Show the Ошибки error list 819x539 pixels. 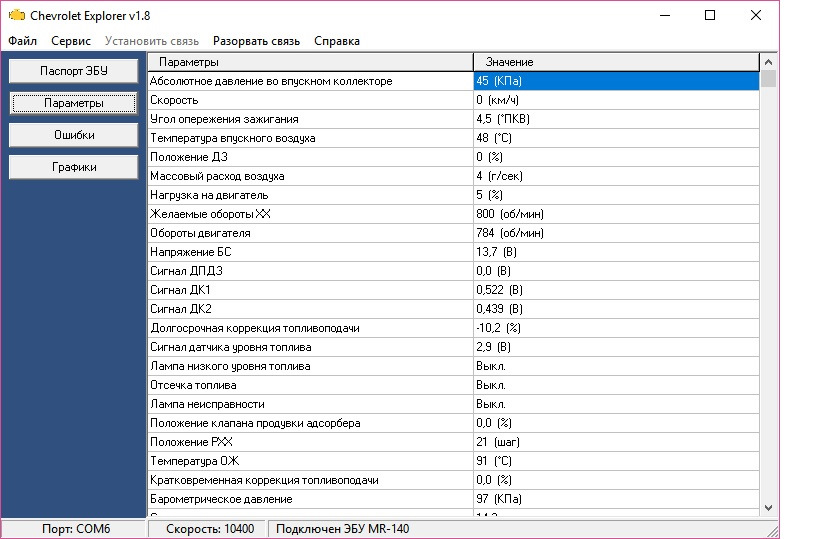click(x=74, y=135)
